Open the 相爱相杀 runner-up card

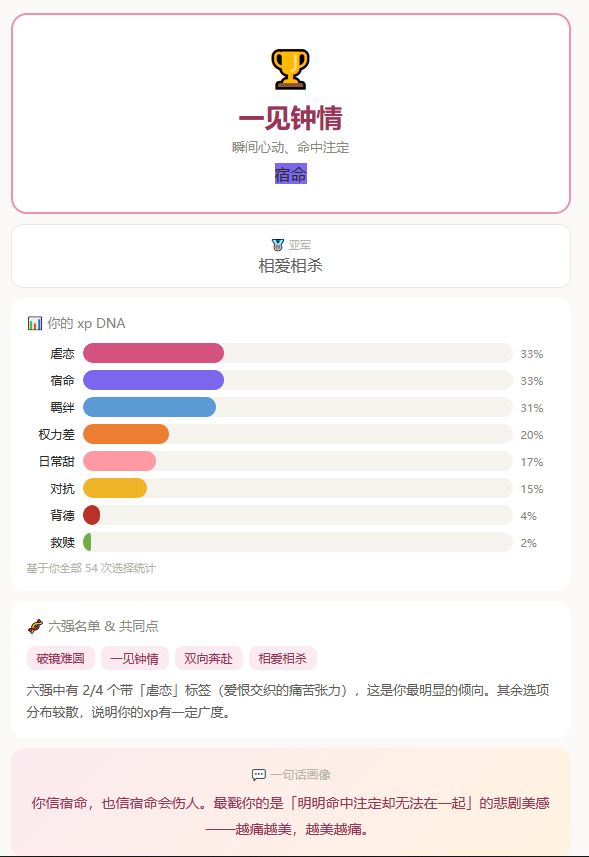[291, 256]
